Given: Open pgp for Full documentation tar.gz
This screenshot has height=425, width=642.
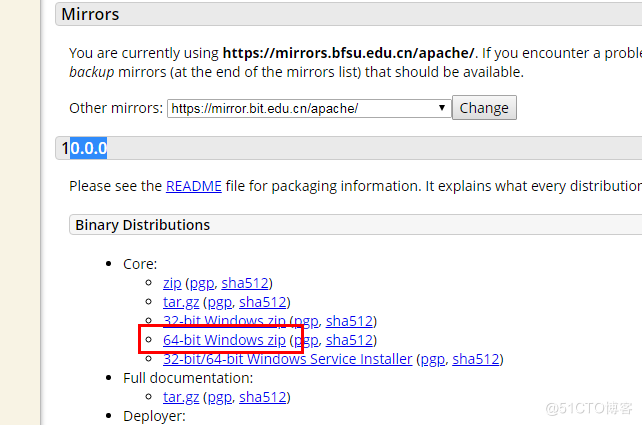Looking at the screenshot, I should pyautogui.click(x=219, y=397).
